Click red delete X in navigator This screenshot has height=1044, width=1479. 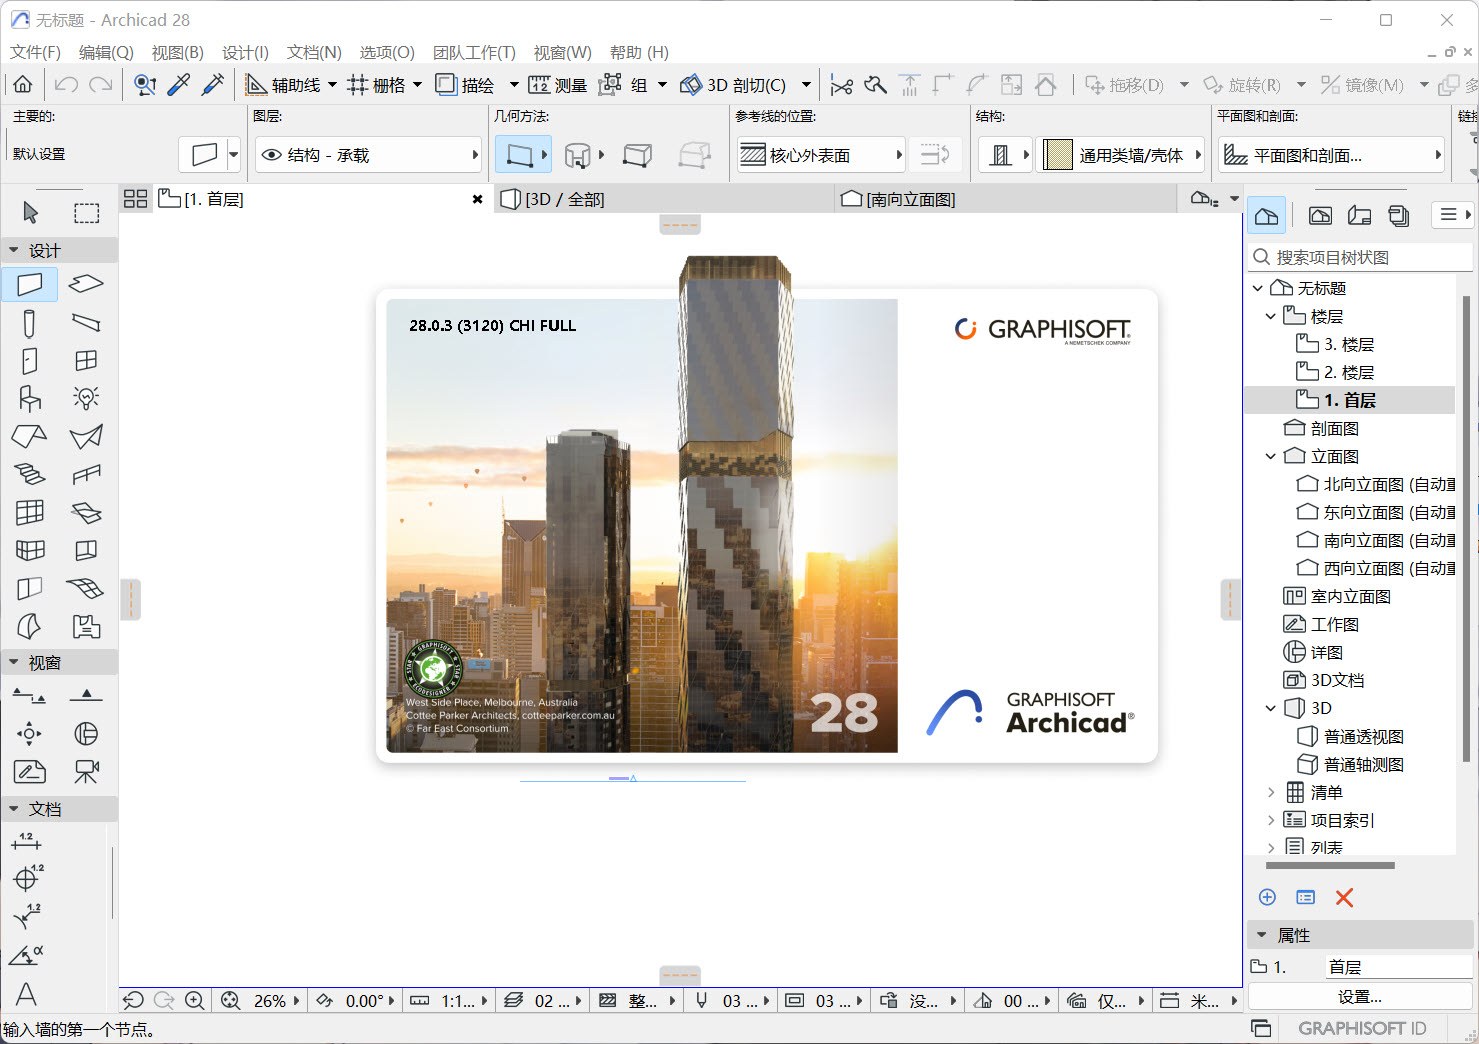(1344, 897)
